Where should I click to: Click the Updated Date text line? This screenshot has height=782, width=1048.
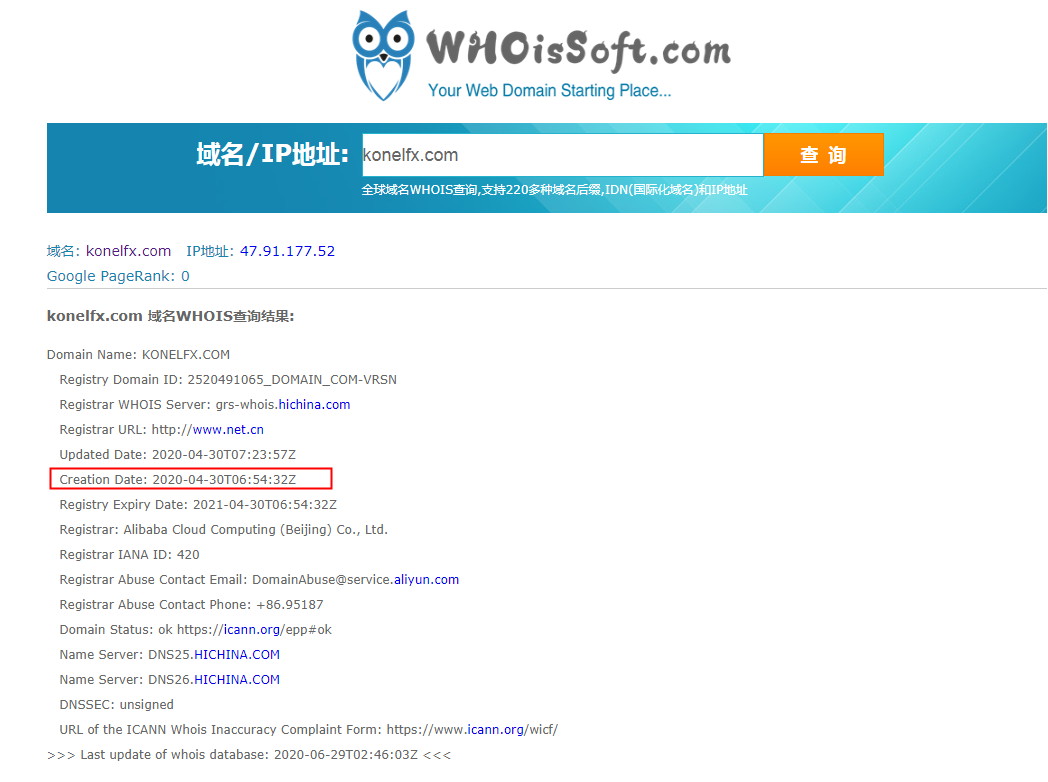pyautogui.click(x=178, y=454)
